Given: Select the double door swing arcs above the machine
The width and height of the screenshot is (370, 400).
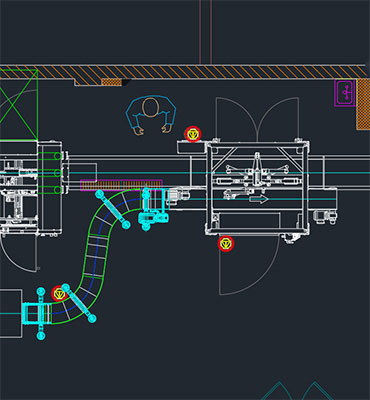Looking at the screenshot, I should pyautogui.click(x=257, y=119).
